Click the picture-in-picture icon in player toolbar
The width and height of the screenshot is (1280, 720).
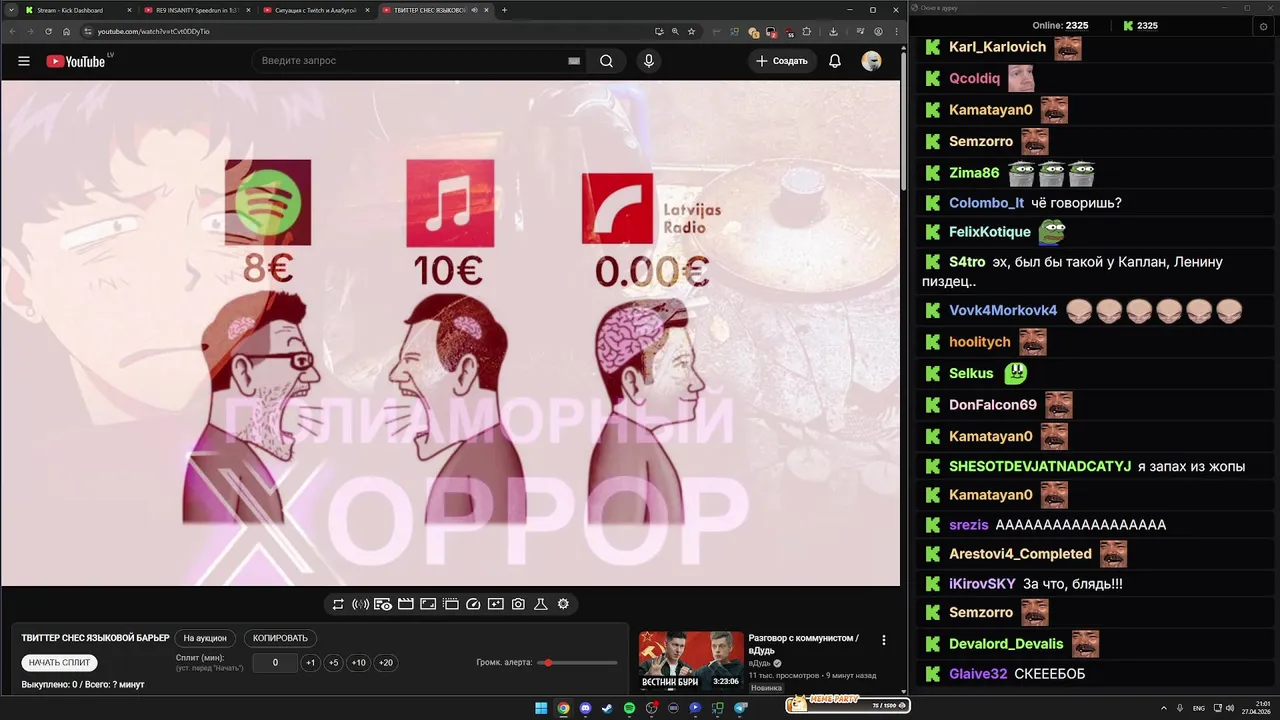coord(428,604)
